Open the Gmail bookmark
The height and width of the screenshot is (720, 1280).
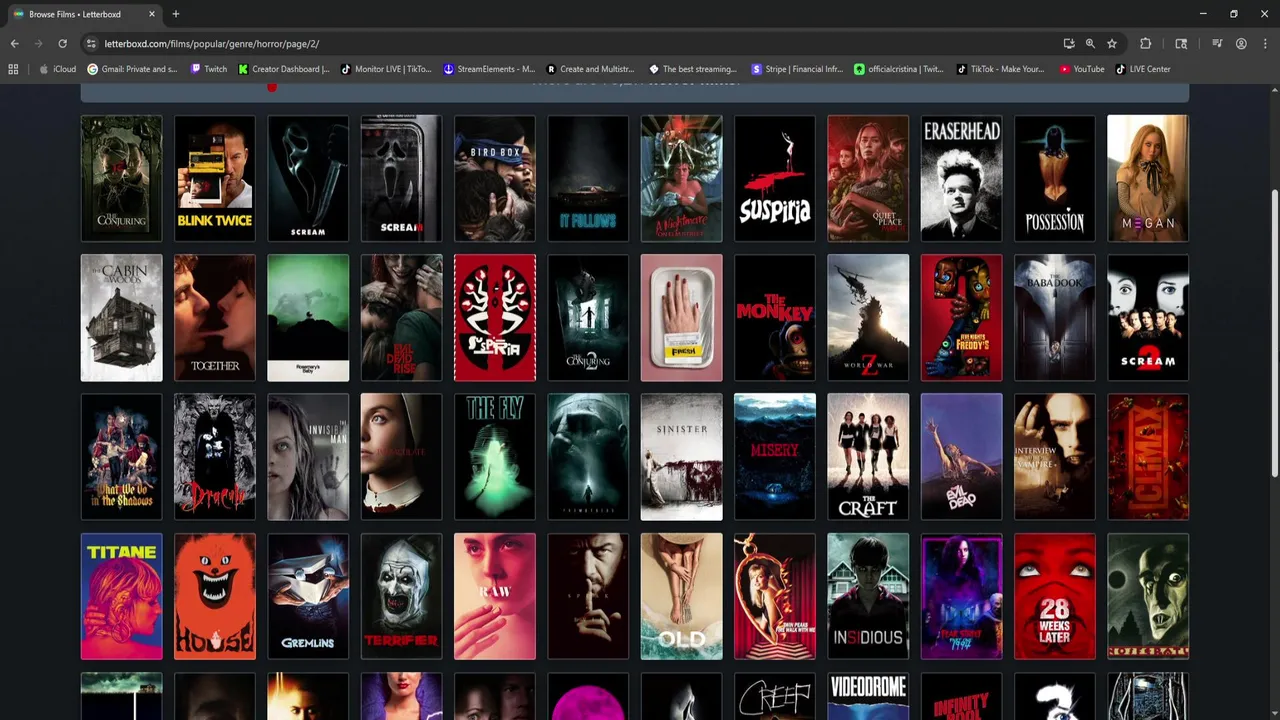pyautogui.click(x=133, y=69)
